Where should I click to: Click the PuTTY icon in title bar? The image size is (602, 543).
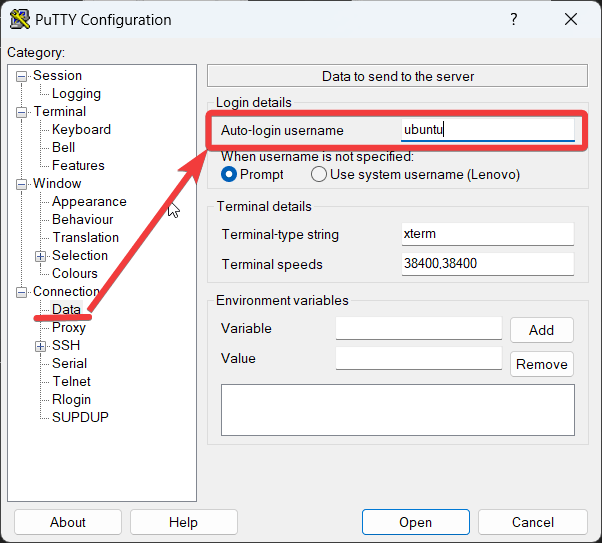tap(18, 19)
